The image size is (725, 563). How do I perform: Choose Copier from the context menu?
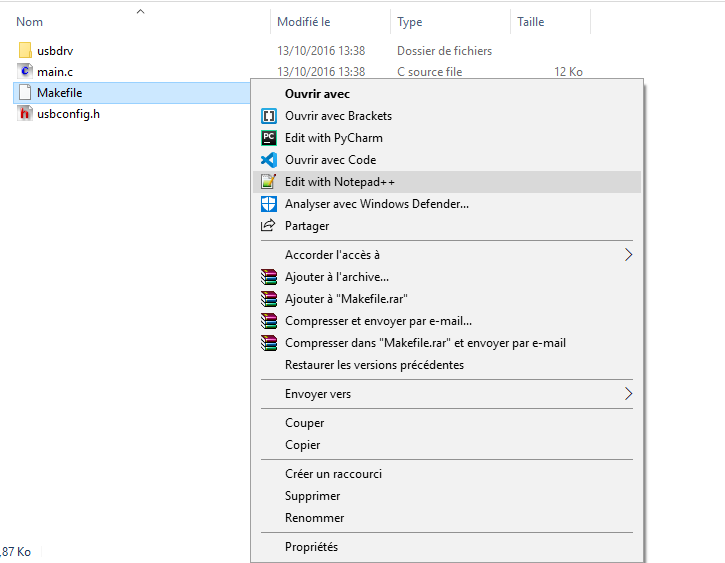(x=302, y=445)
